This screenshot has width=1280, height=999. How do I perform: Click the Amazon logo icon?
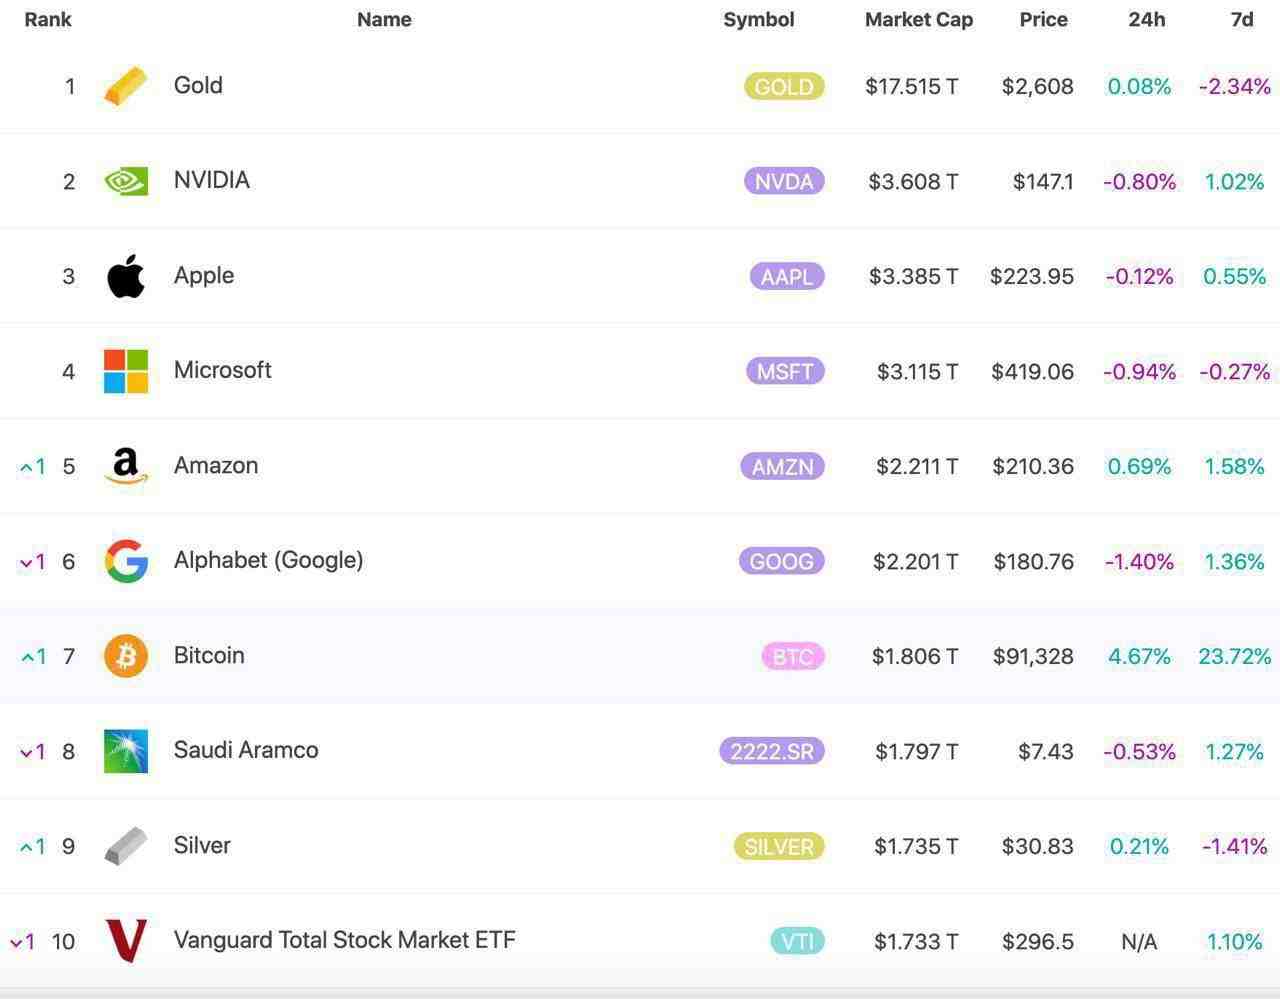click(126, 466)
